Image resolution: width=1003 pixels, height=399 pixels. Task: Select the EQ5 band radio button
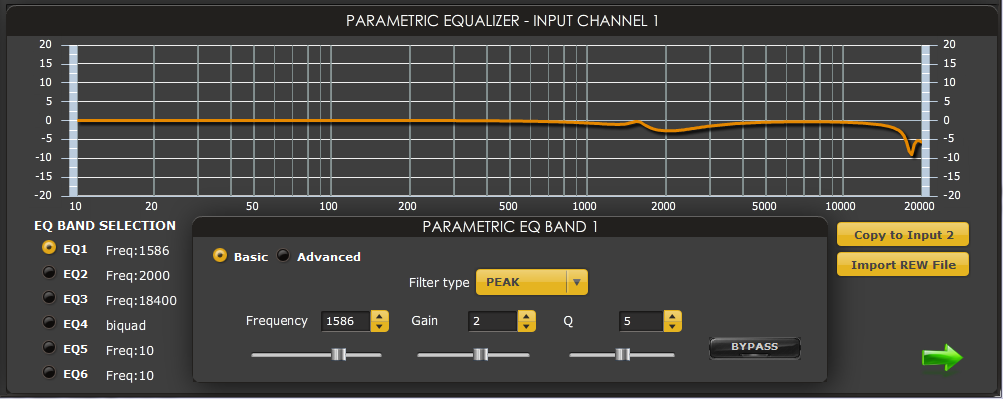pyautogui.click(x=49, y=347)
